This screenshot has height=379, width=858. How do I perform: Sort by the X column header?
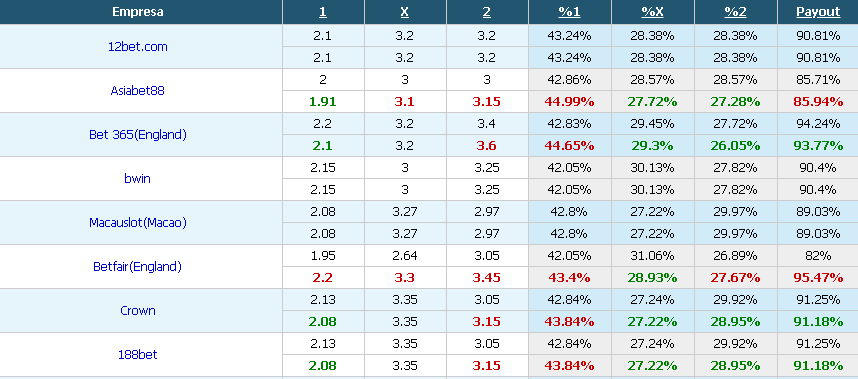click(x=405, y=12)
